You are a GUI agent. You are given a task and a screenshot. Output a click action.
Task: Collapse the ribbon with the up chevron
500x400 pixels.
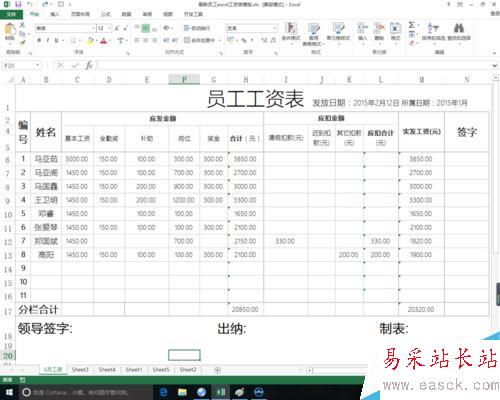pyautogui.click(x=494, y=53)
